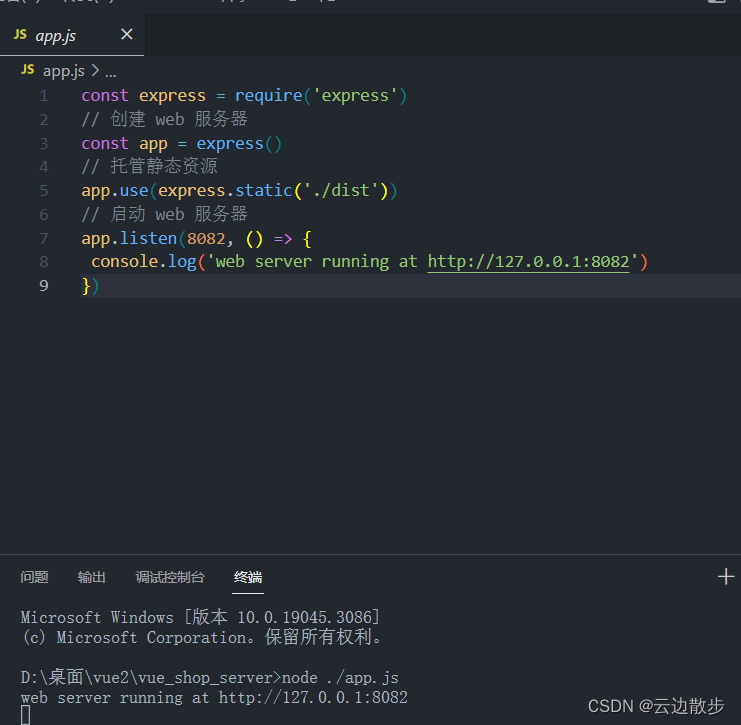
Task: Place the cursor at the terminal prompt cursor
Action: pyautogui.click(x=25, y=715)
